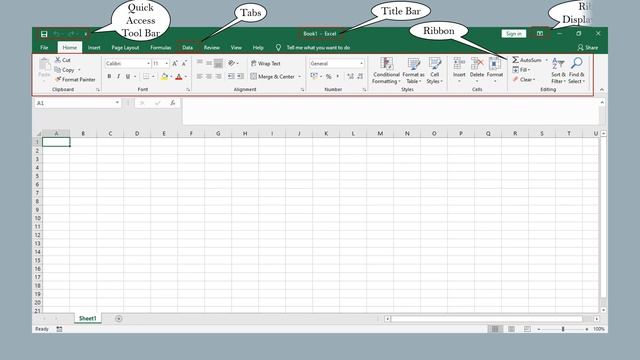
Task: Toggle Underline formatting
Action: 128,76
